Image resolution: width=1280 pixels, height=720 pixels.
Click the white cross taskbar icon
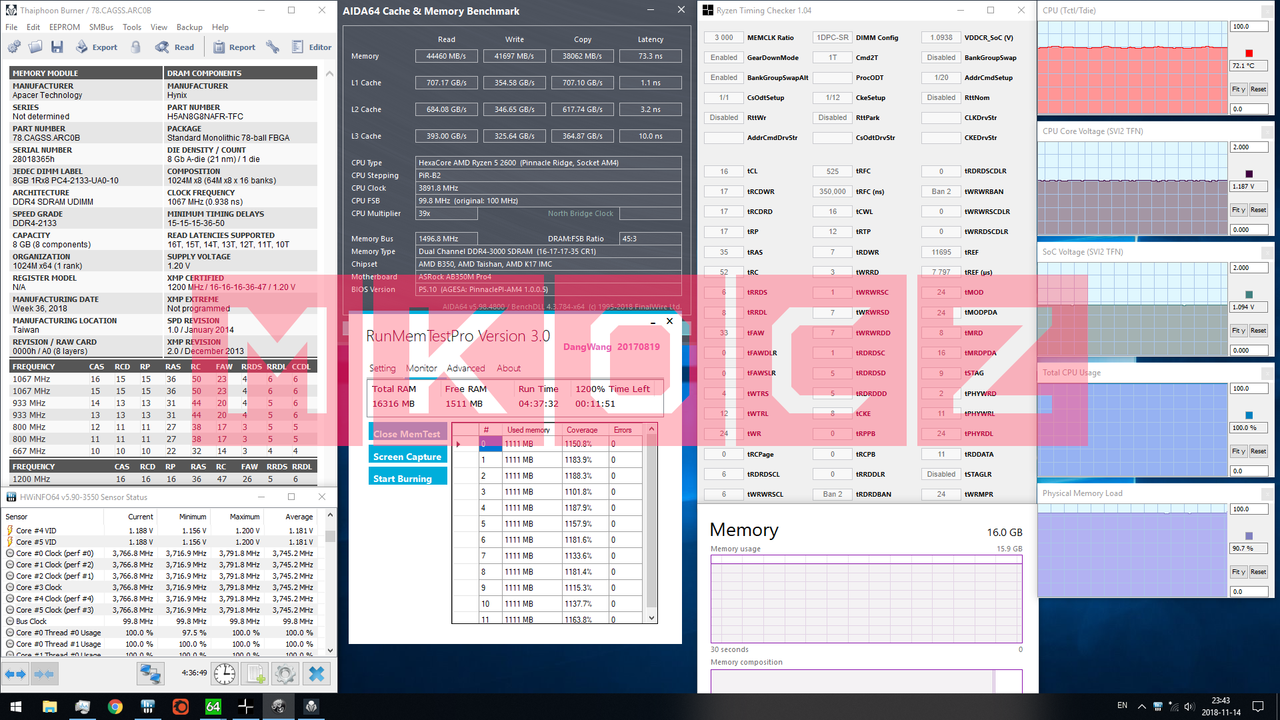245,706
